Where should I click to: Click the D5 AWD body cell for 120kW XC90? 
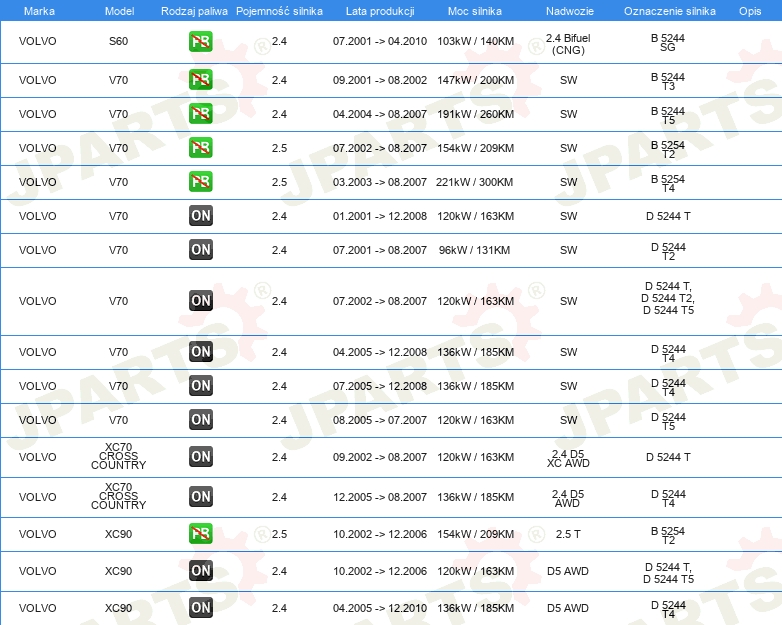point(568,571)
